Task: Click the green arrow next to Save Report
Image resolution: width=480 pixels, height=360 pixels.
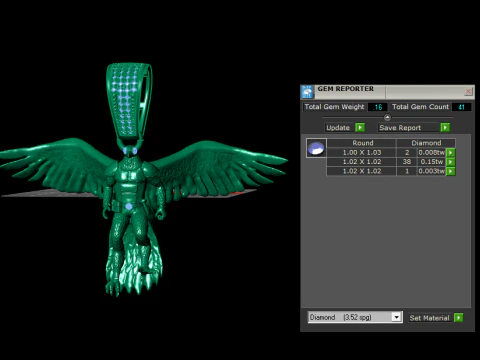Action: point(445,128)
